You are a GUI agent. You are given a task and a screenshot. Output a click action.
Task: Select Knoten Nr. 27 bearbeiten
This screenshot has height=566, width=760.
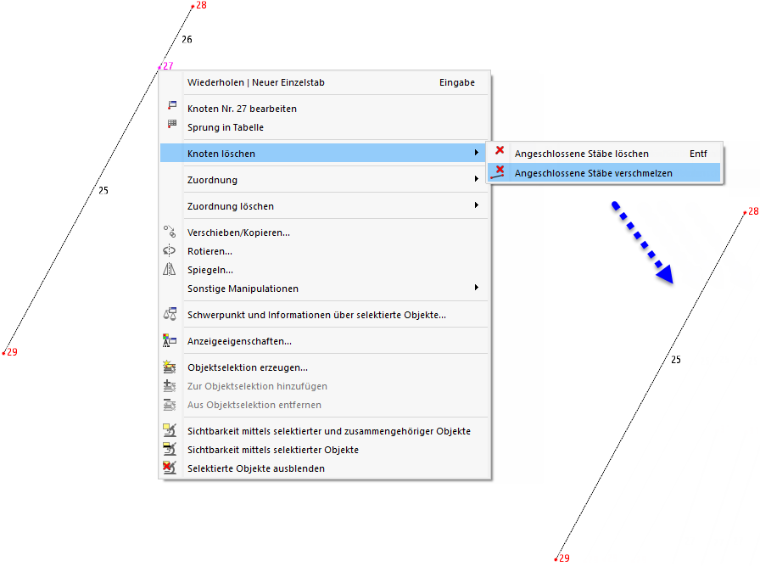(324, 109)
